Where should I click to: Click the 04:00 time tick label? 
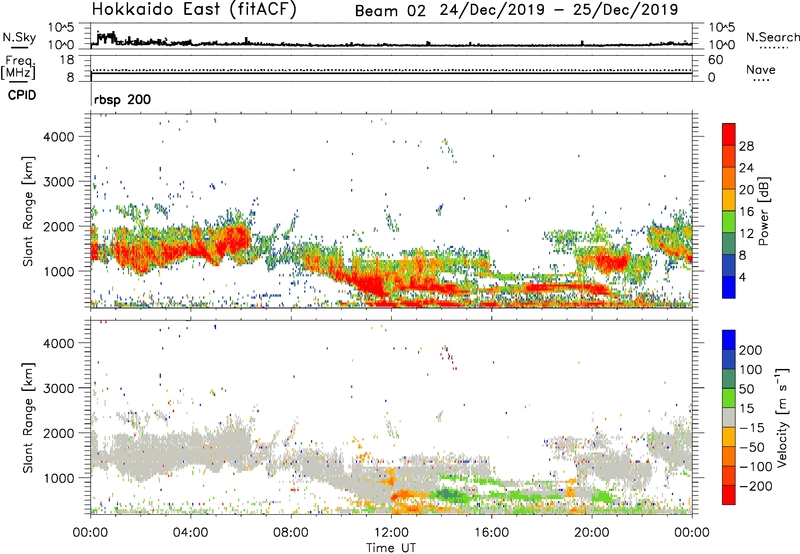190,533
